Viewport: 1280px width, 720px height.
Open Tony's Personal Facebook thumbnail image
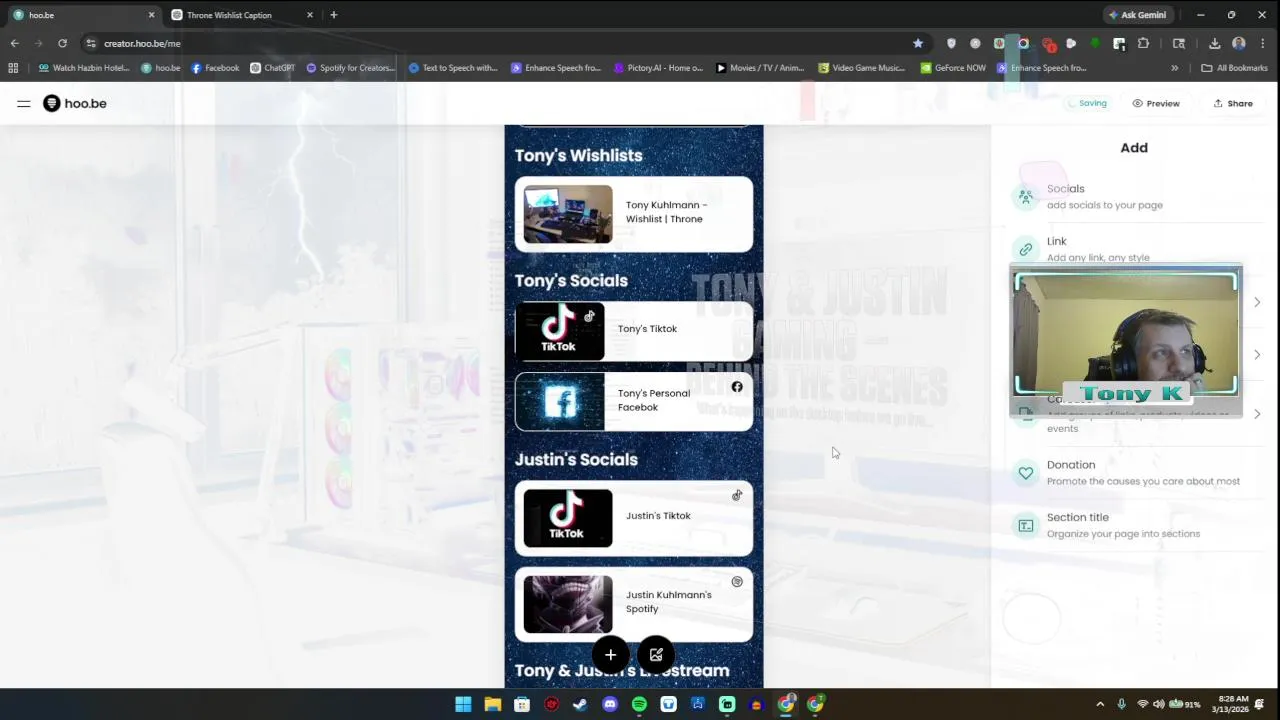click(x=560, y=402)
